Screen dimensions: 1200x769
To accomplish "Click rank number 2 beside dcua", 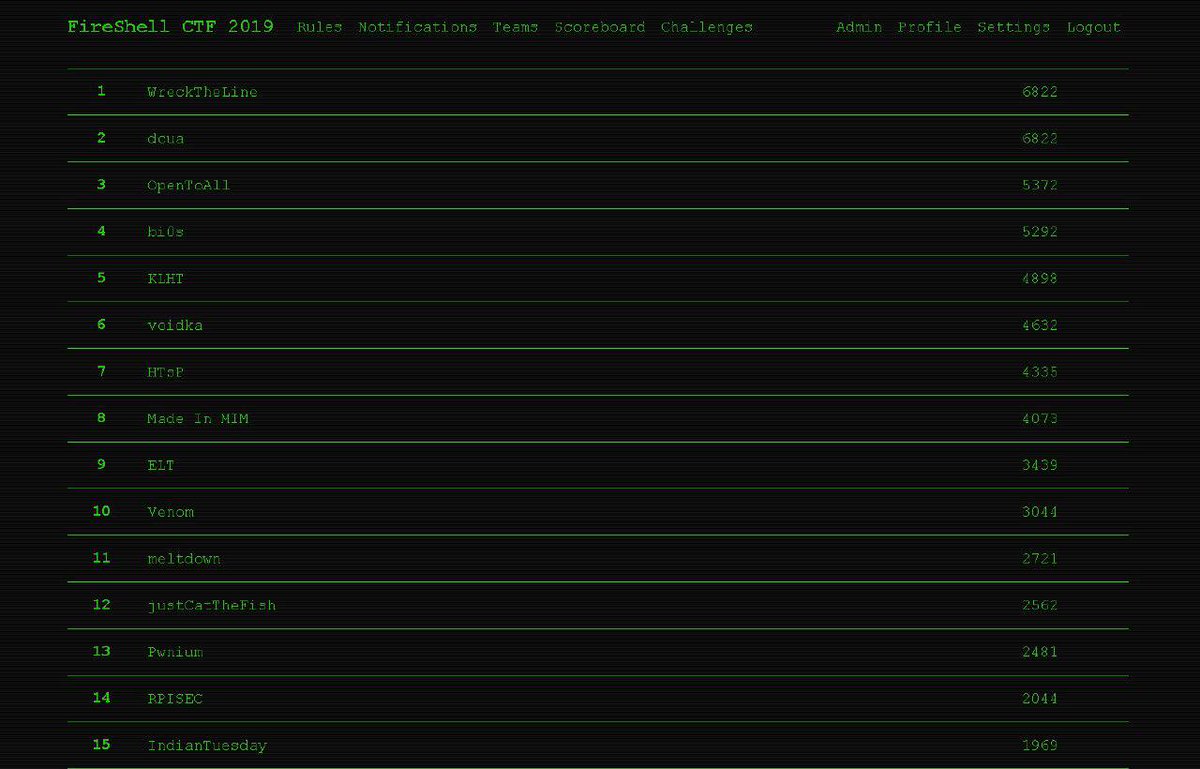I will pos(101,138).
